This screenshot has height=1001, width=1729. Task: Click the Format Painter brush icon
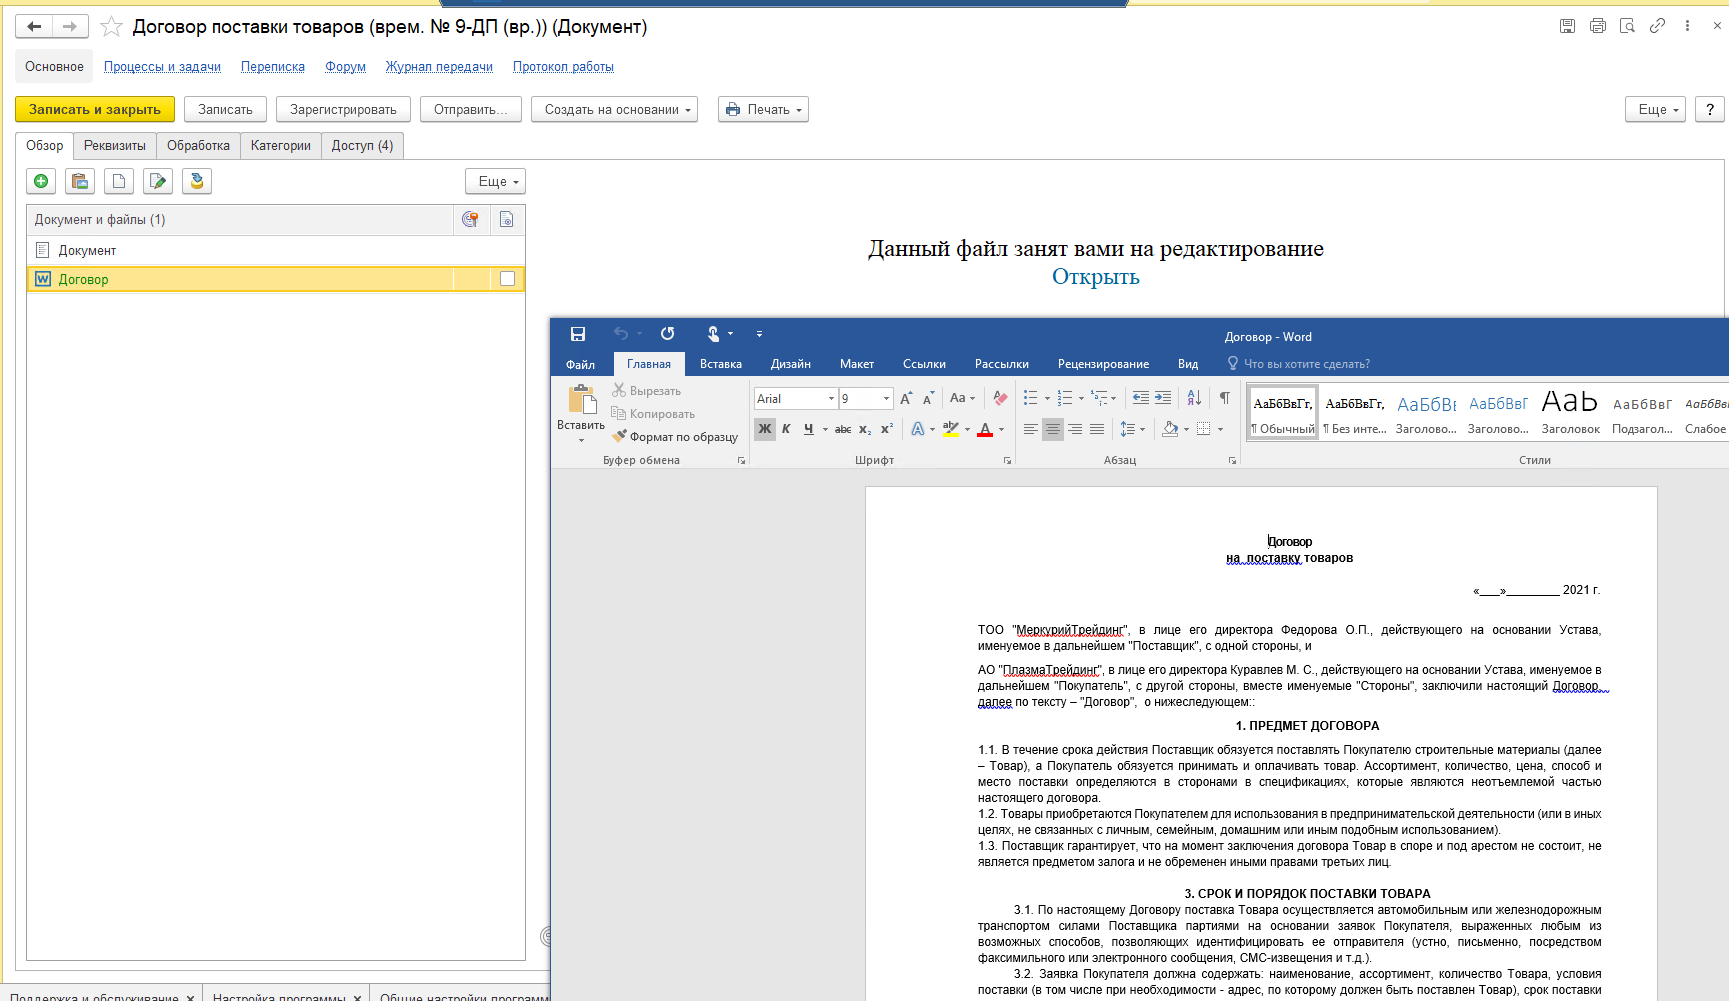(x=620, y=436)
